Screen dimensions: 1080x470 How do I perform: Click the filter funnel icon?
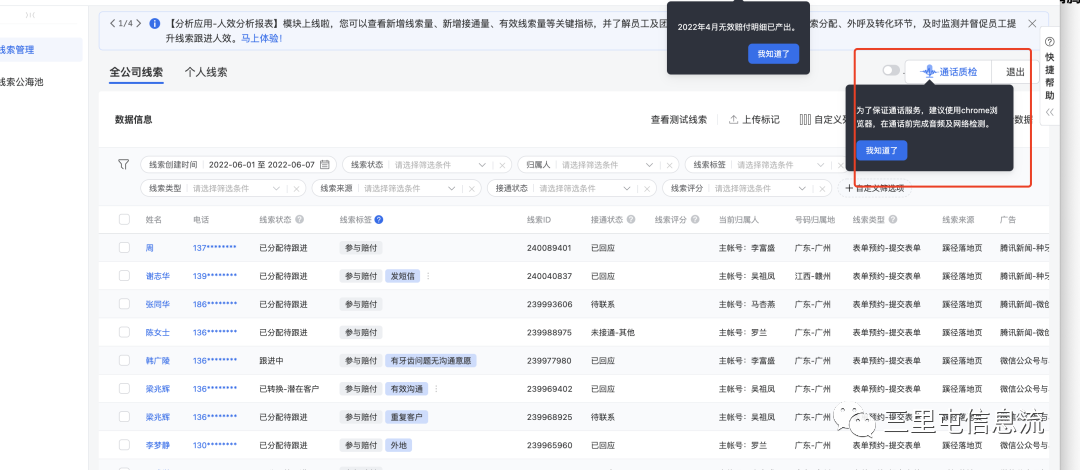point(123,165)
